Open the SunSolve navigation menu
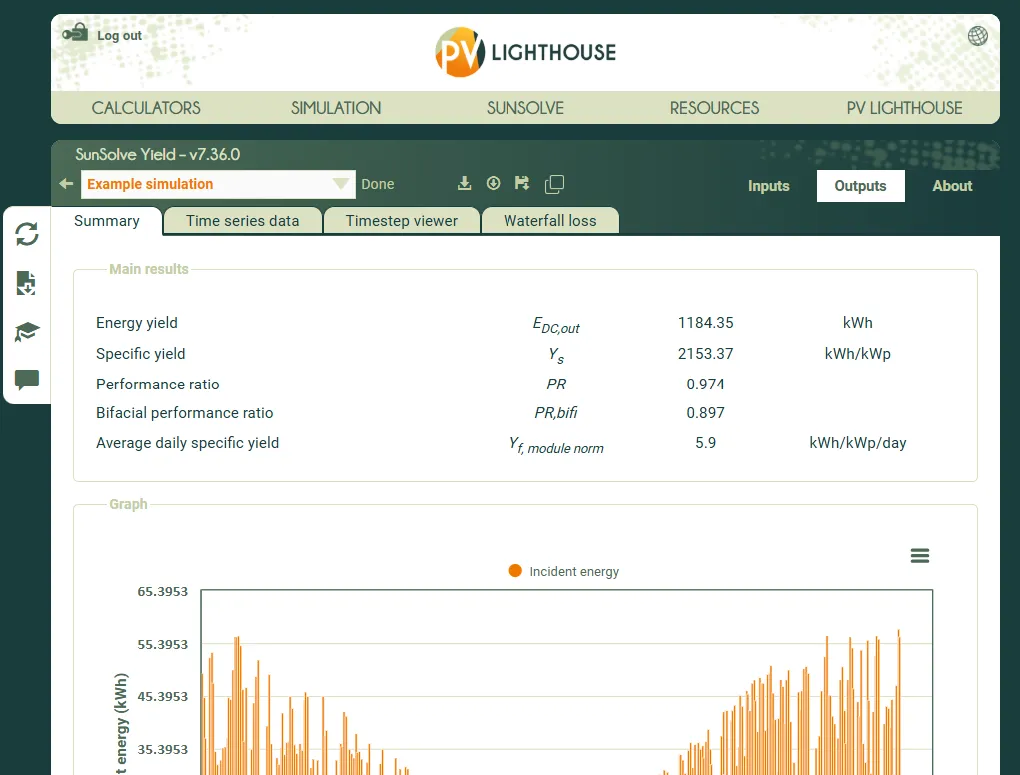 (x=525, y=108)
